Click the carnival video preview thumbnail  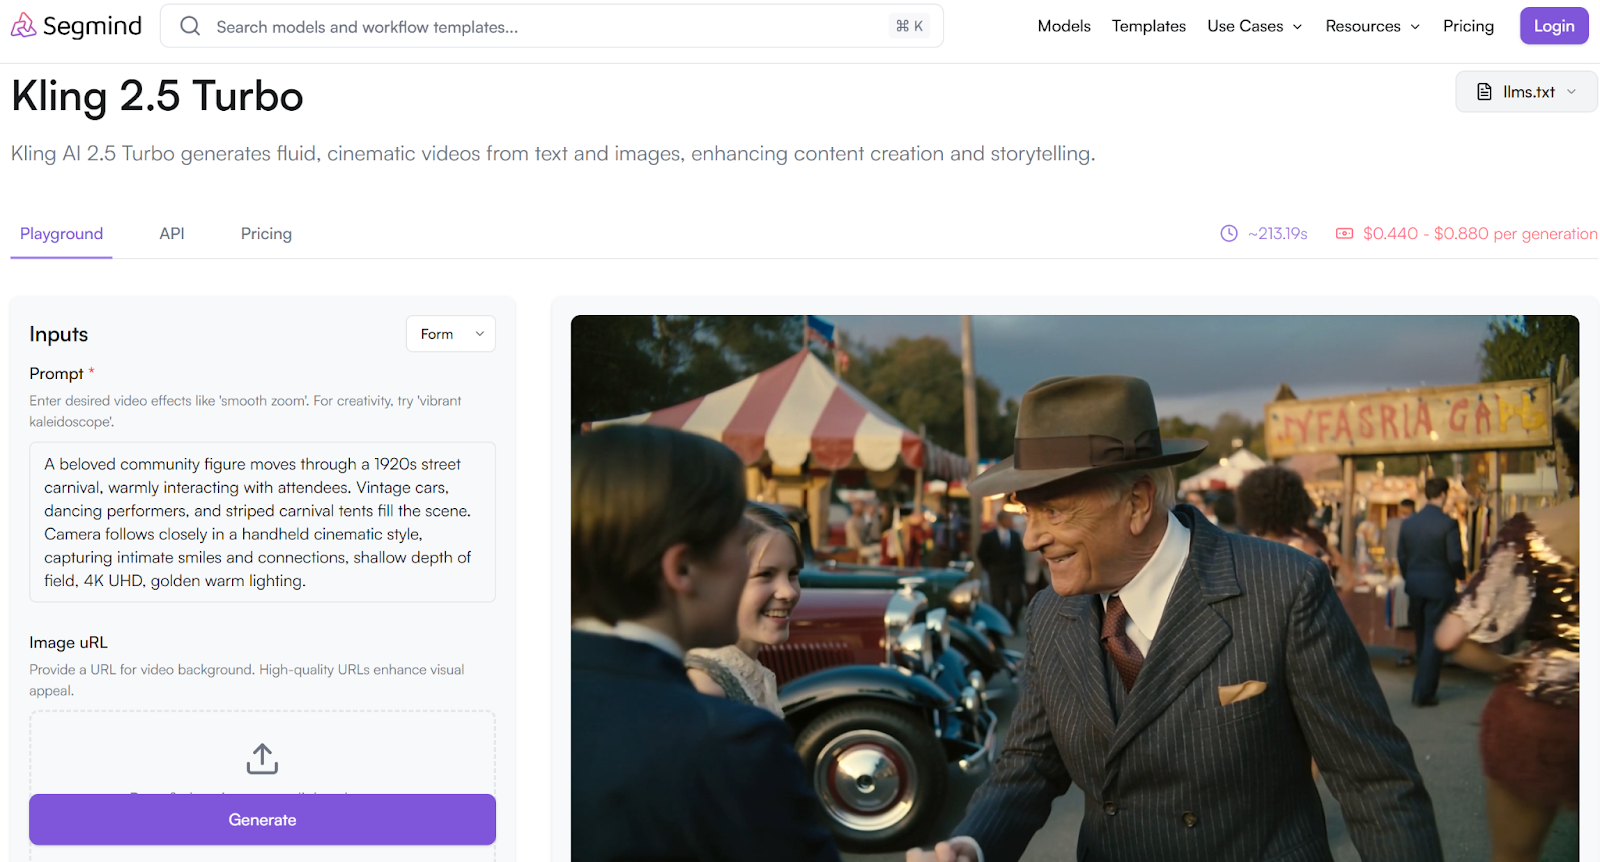[1074, 588]
